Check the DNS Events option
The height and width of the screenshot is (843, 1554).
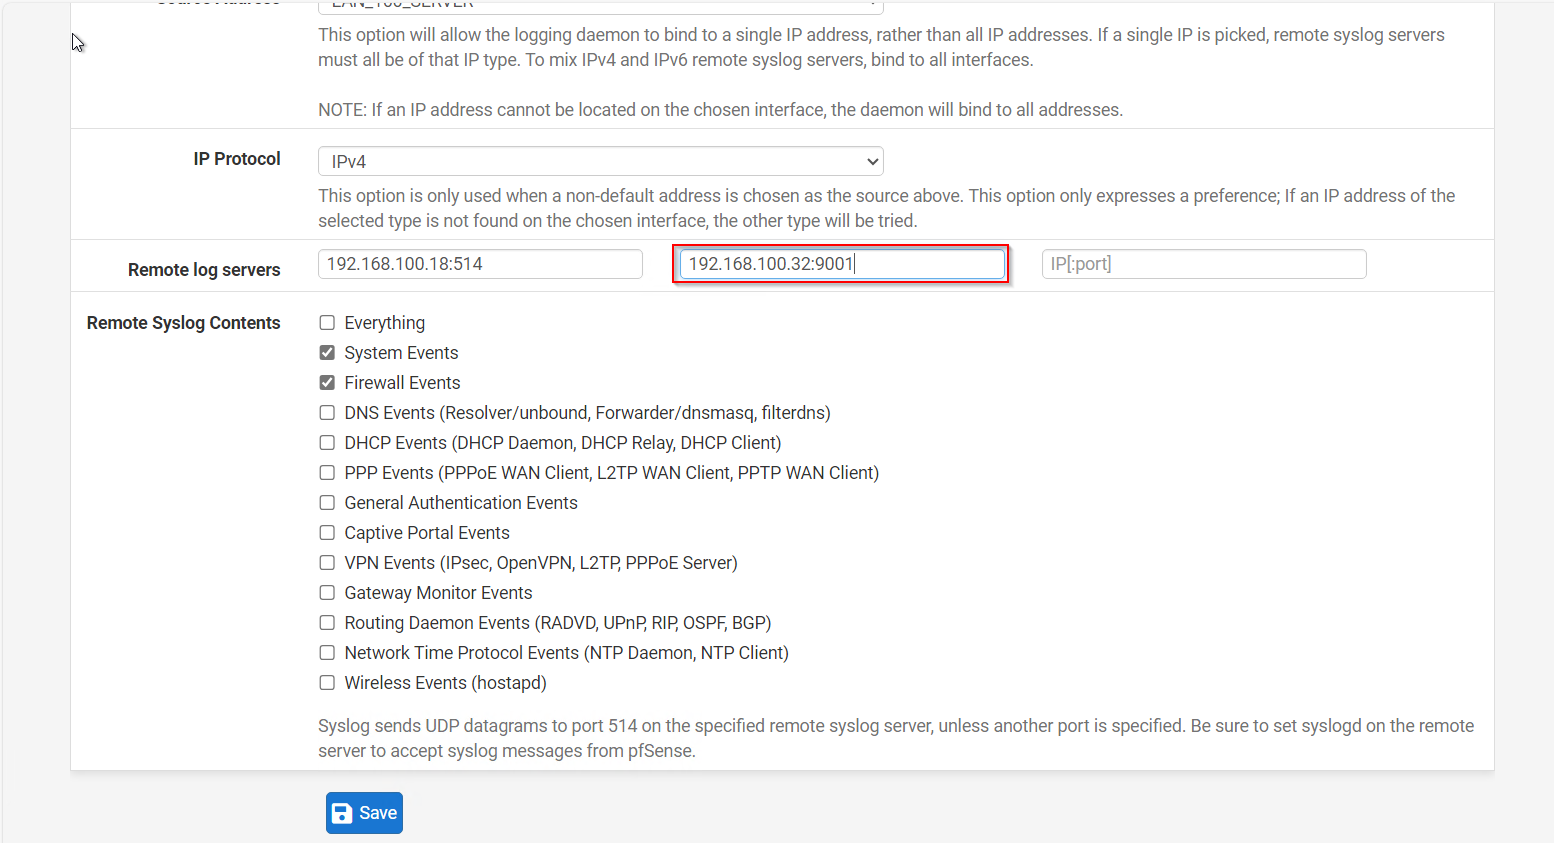327,413
